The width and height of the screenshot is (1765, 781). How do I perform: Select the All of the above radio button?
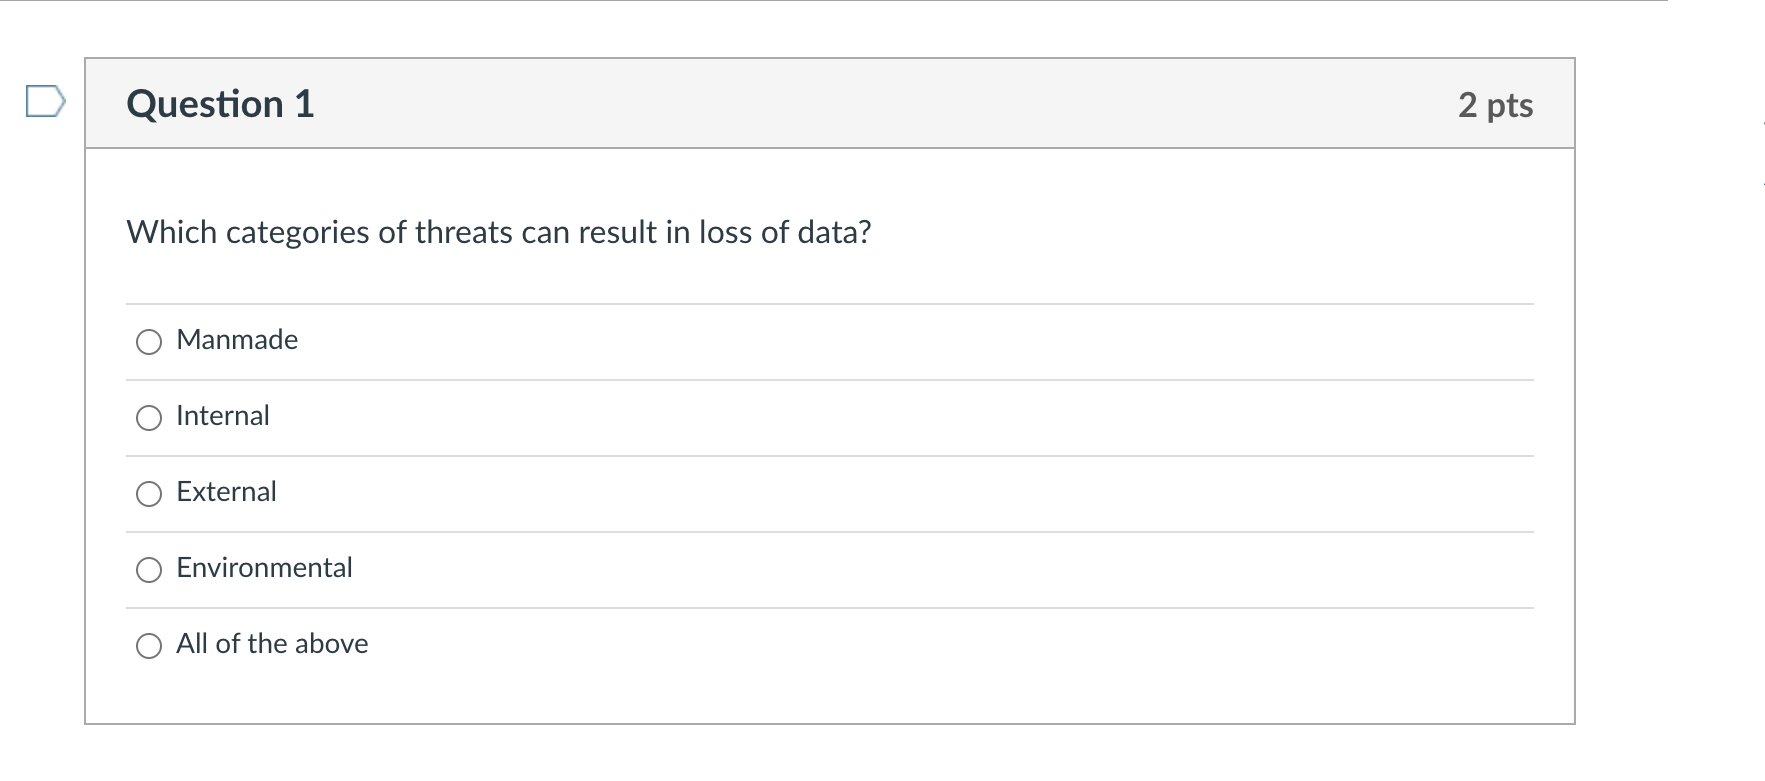click(x=149, y=646)
